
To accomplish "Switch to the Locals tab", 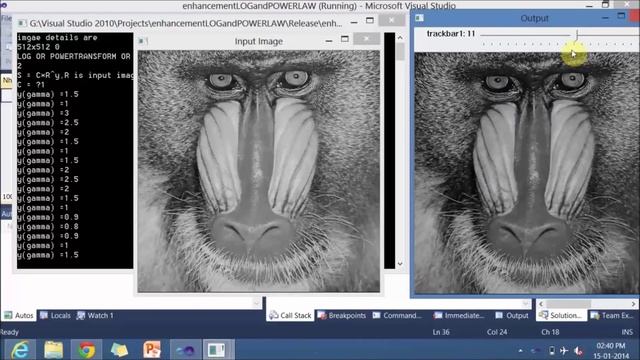I will [x=55, y=315].
